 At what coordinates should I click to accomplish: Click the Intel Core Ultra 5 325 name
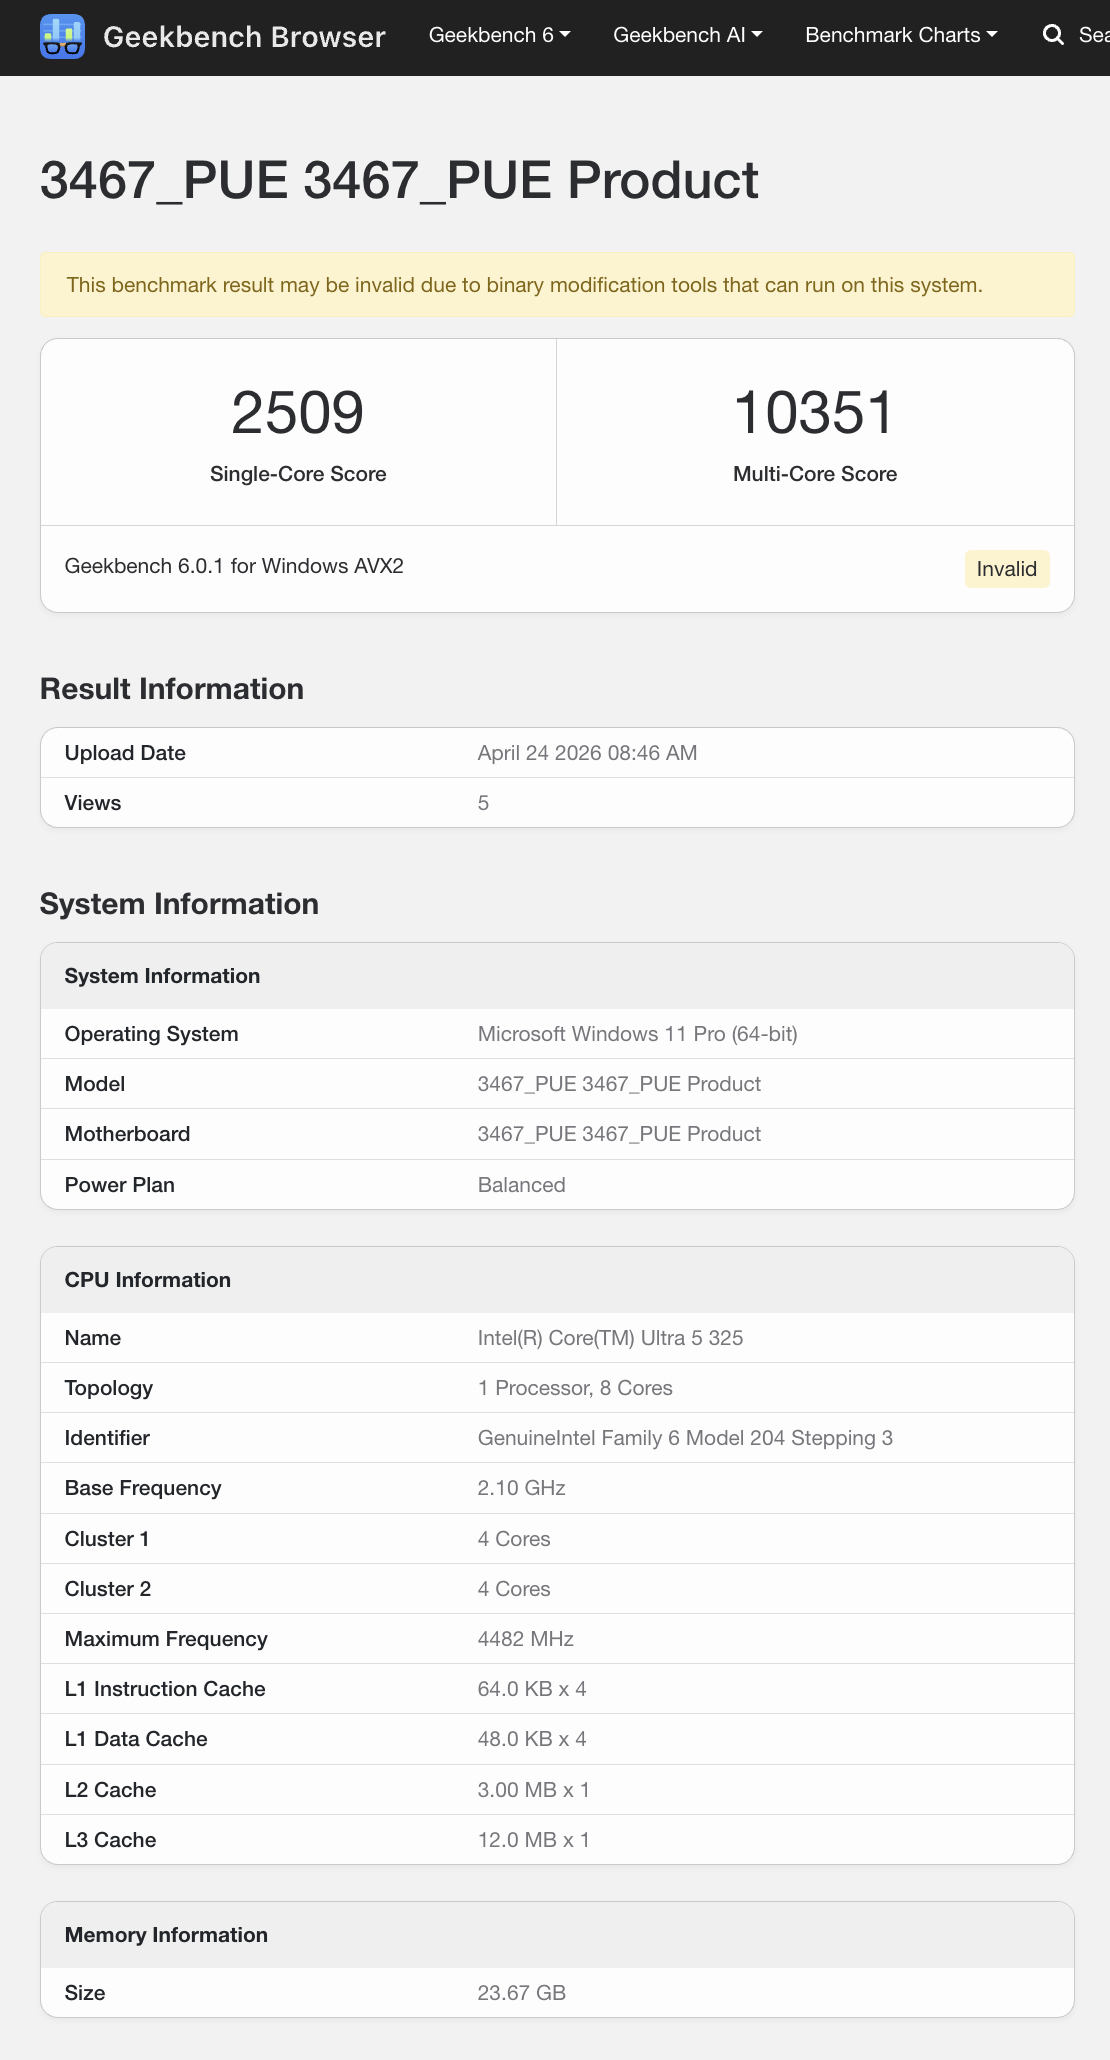(610, 1338)
